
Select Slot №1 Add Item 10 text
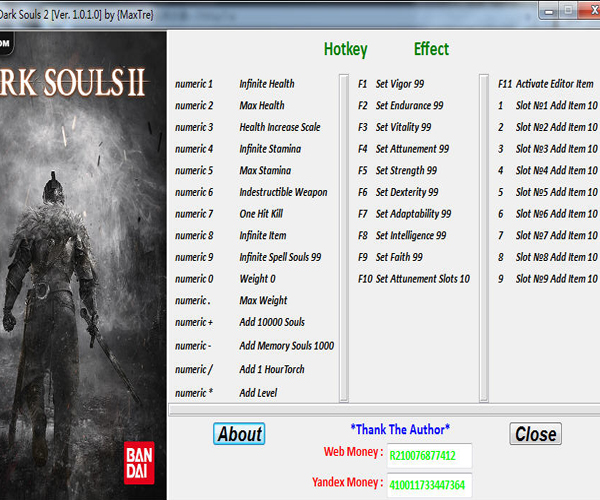tap(557, 105)
